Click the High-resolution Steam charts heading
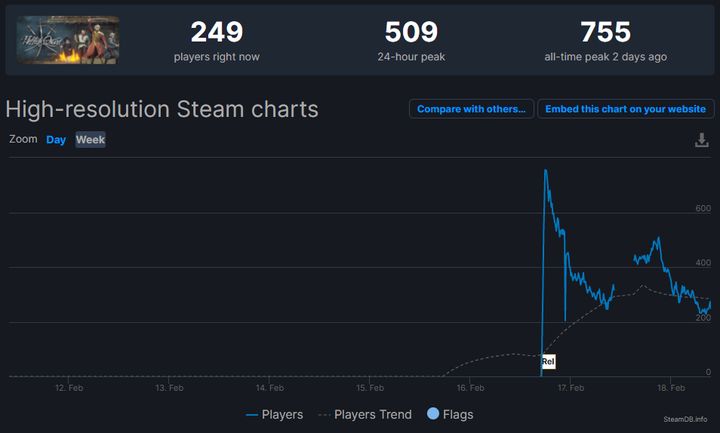720x433 pixels. click(x=162, y=109)
